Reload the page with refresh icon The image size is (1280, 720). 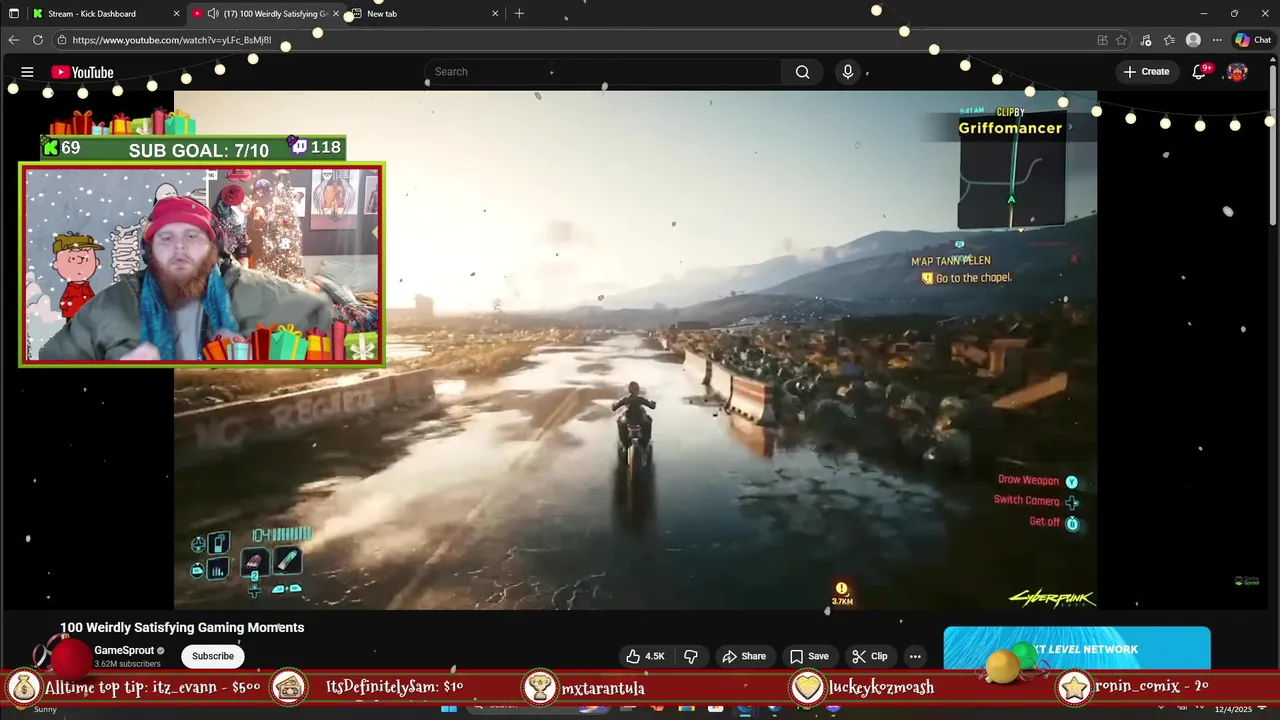pyautogui.click(x=38, y=40)
